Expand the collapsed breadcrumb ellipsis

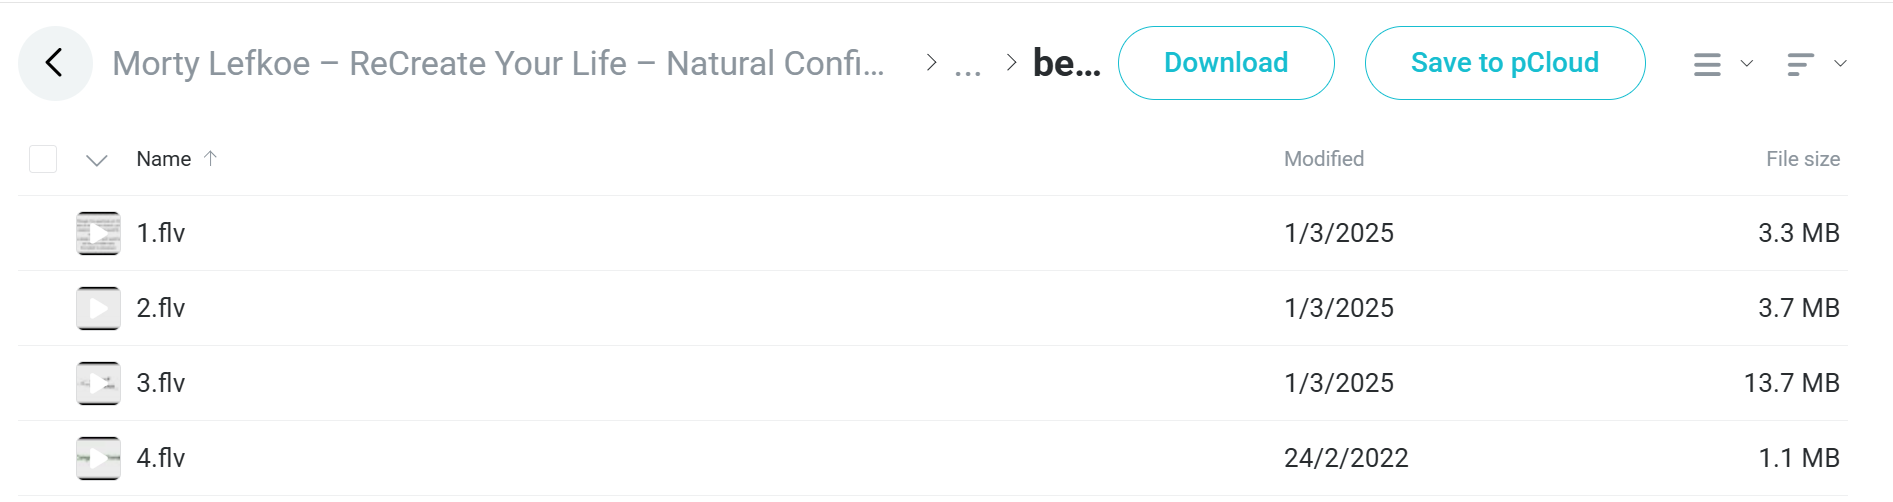pyautogui.click(x=968, y=66)
